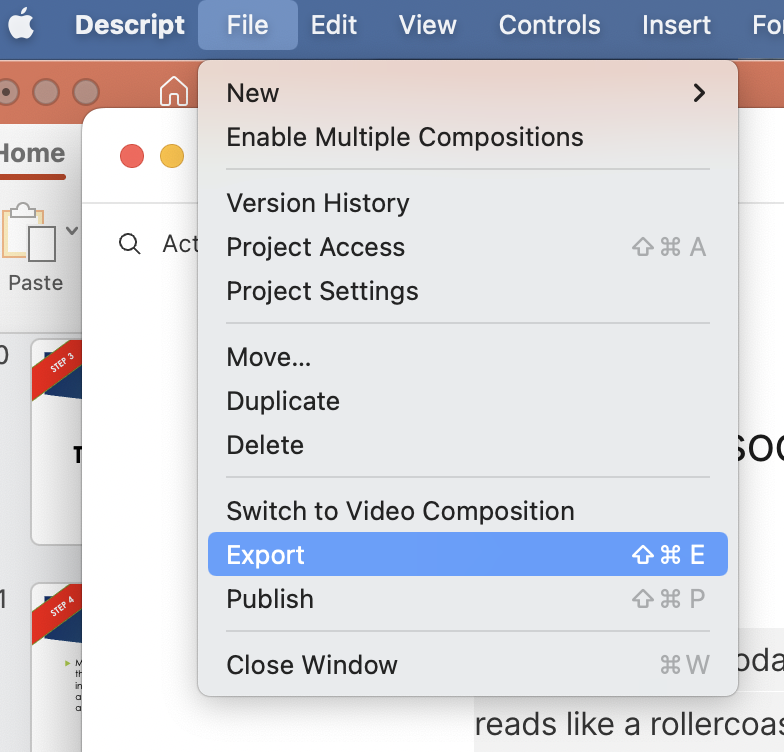The image size is (784, 752).
Task: Open the Paste dropdown arrow
Action: point(72,231)
